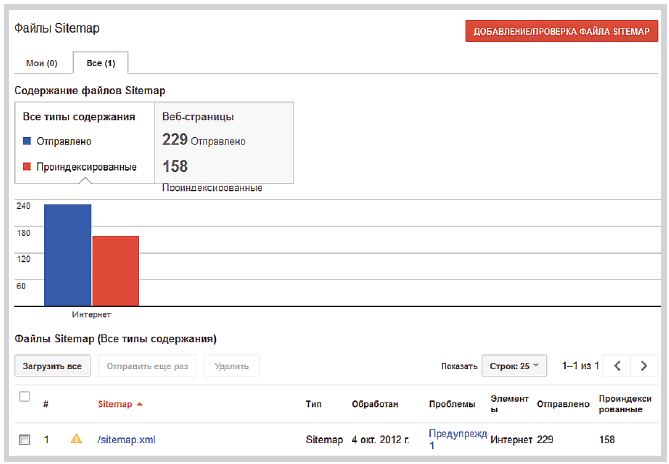Go to previous page arrow

click(618, 366)
